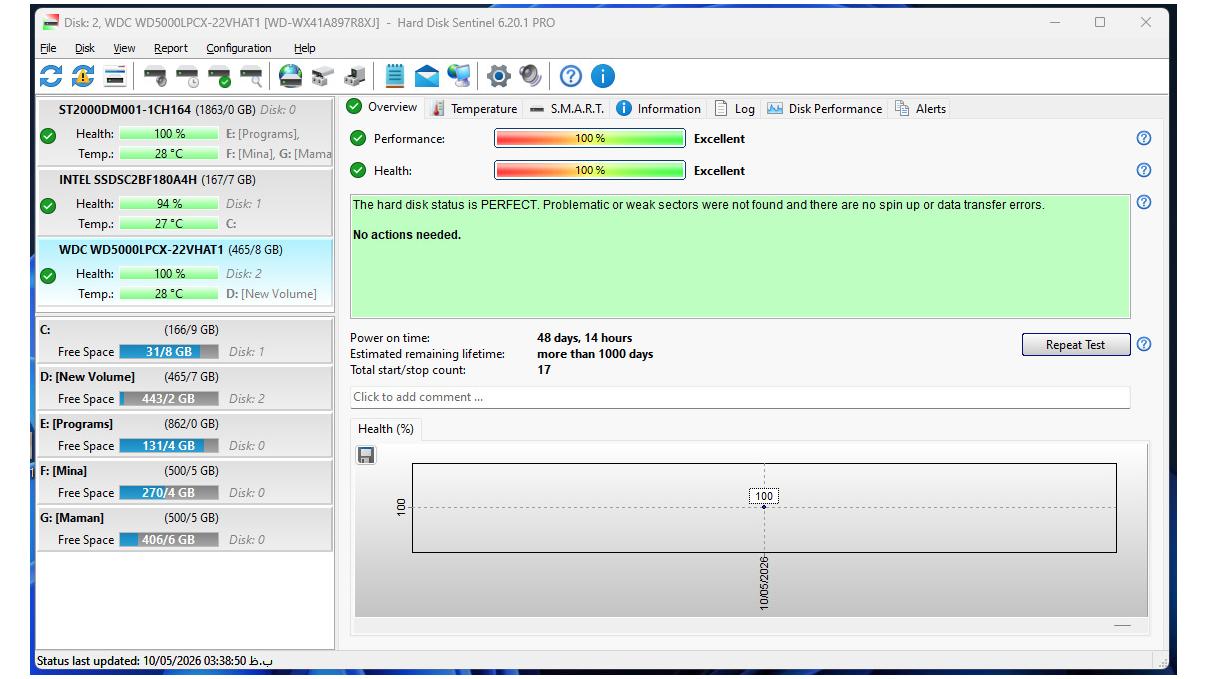Select the INTEL SSDSC2BF180A4H disk entry
The height and width of the screenshot is (679, 1207).
tap(185, 203)
